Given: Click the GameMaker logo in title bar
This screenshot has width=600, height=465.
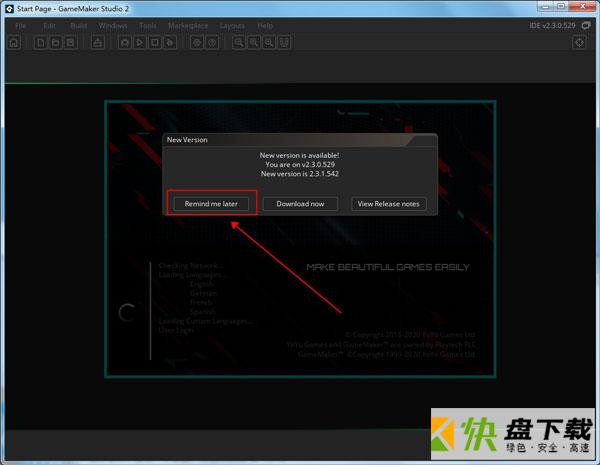Looking at the screenshot, I should click(9, 8).
